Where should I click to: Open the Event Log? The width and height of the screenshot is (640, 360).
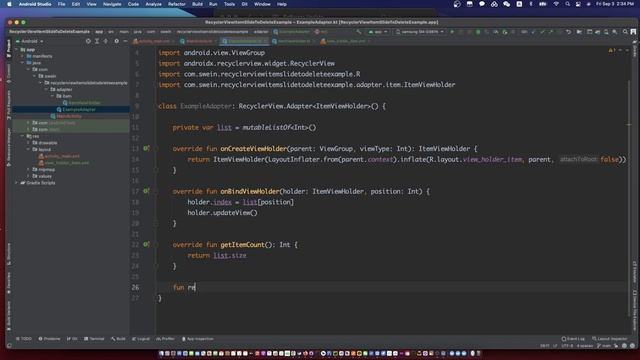point(573,339)
